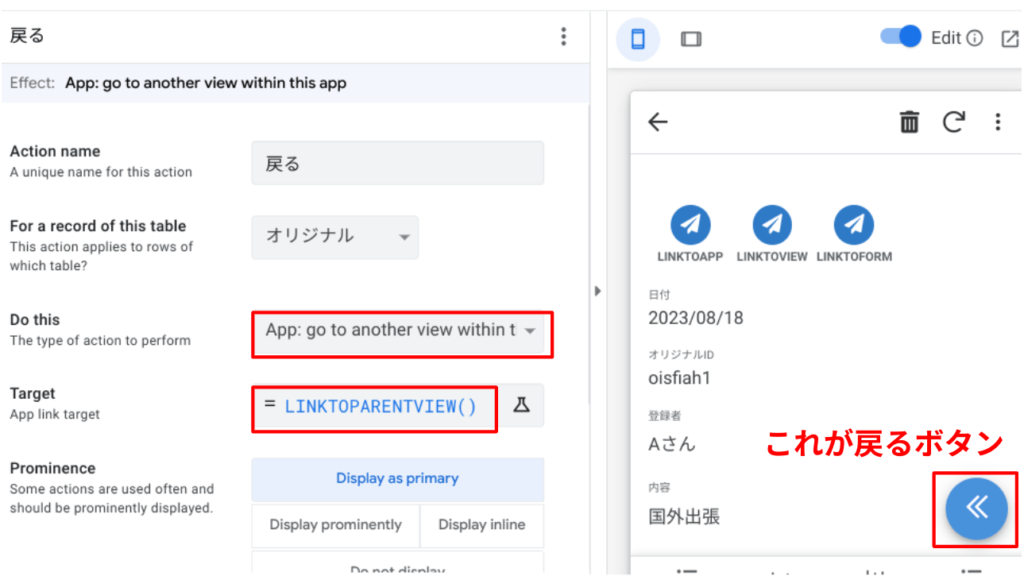This screenshot has height=576, width=1024.
Task: Select Display as primary prominence option
Action: tap(397, 479)
